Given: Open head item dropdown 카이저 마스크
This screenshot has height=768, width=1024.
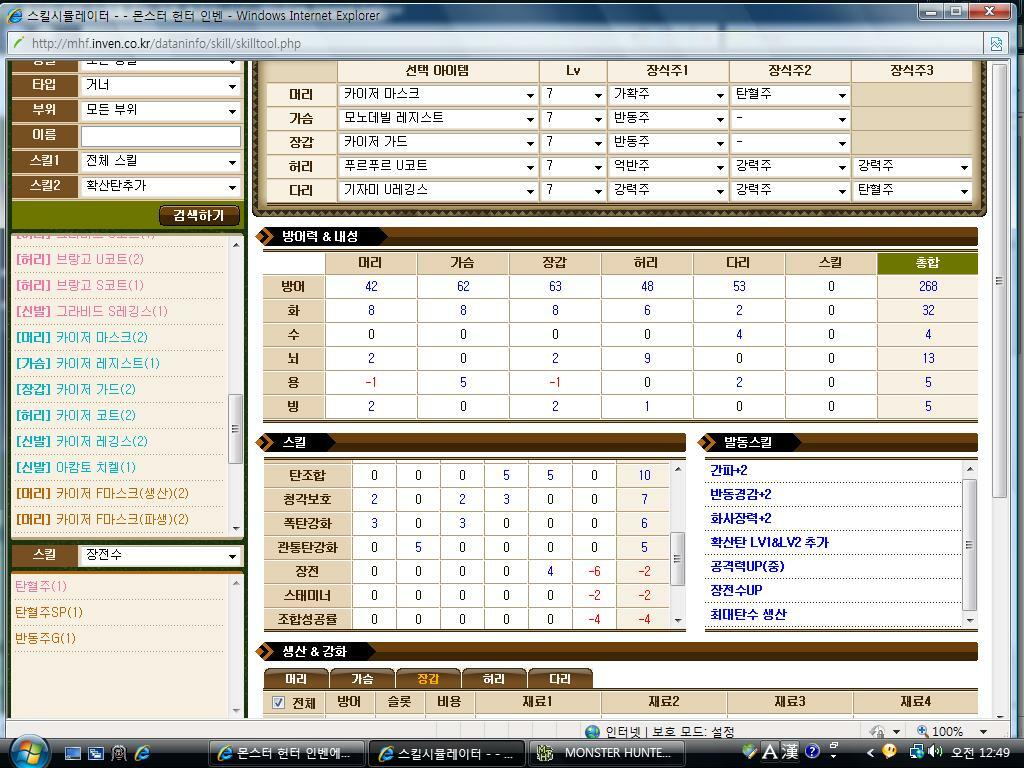Looking at the screenshot, I should [x=438, y=94].
